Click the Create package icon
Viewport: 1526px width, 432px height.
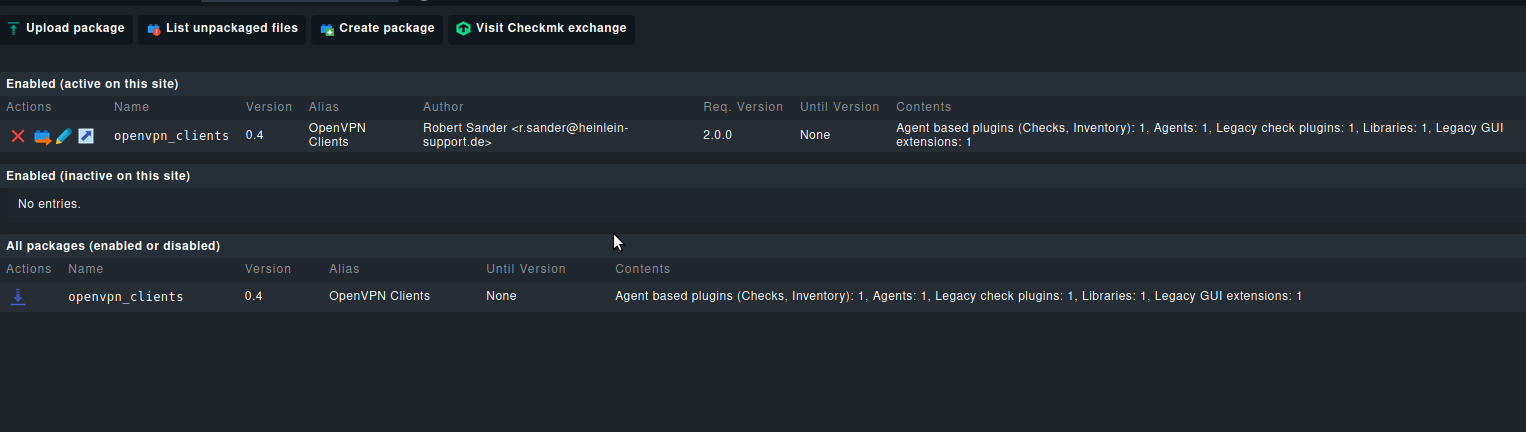coord(327,29)
